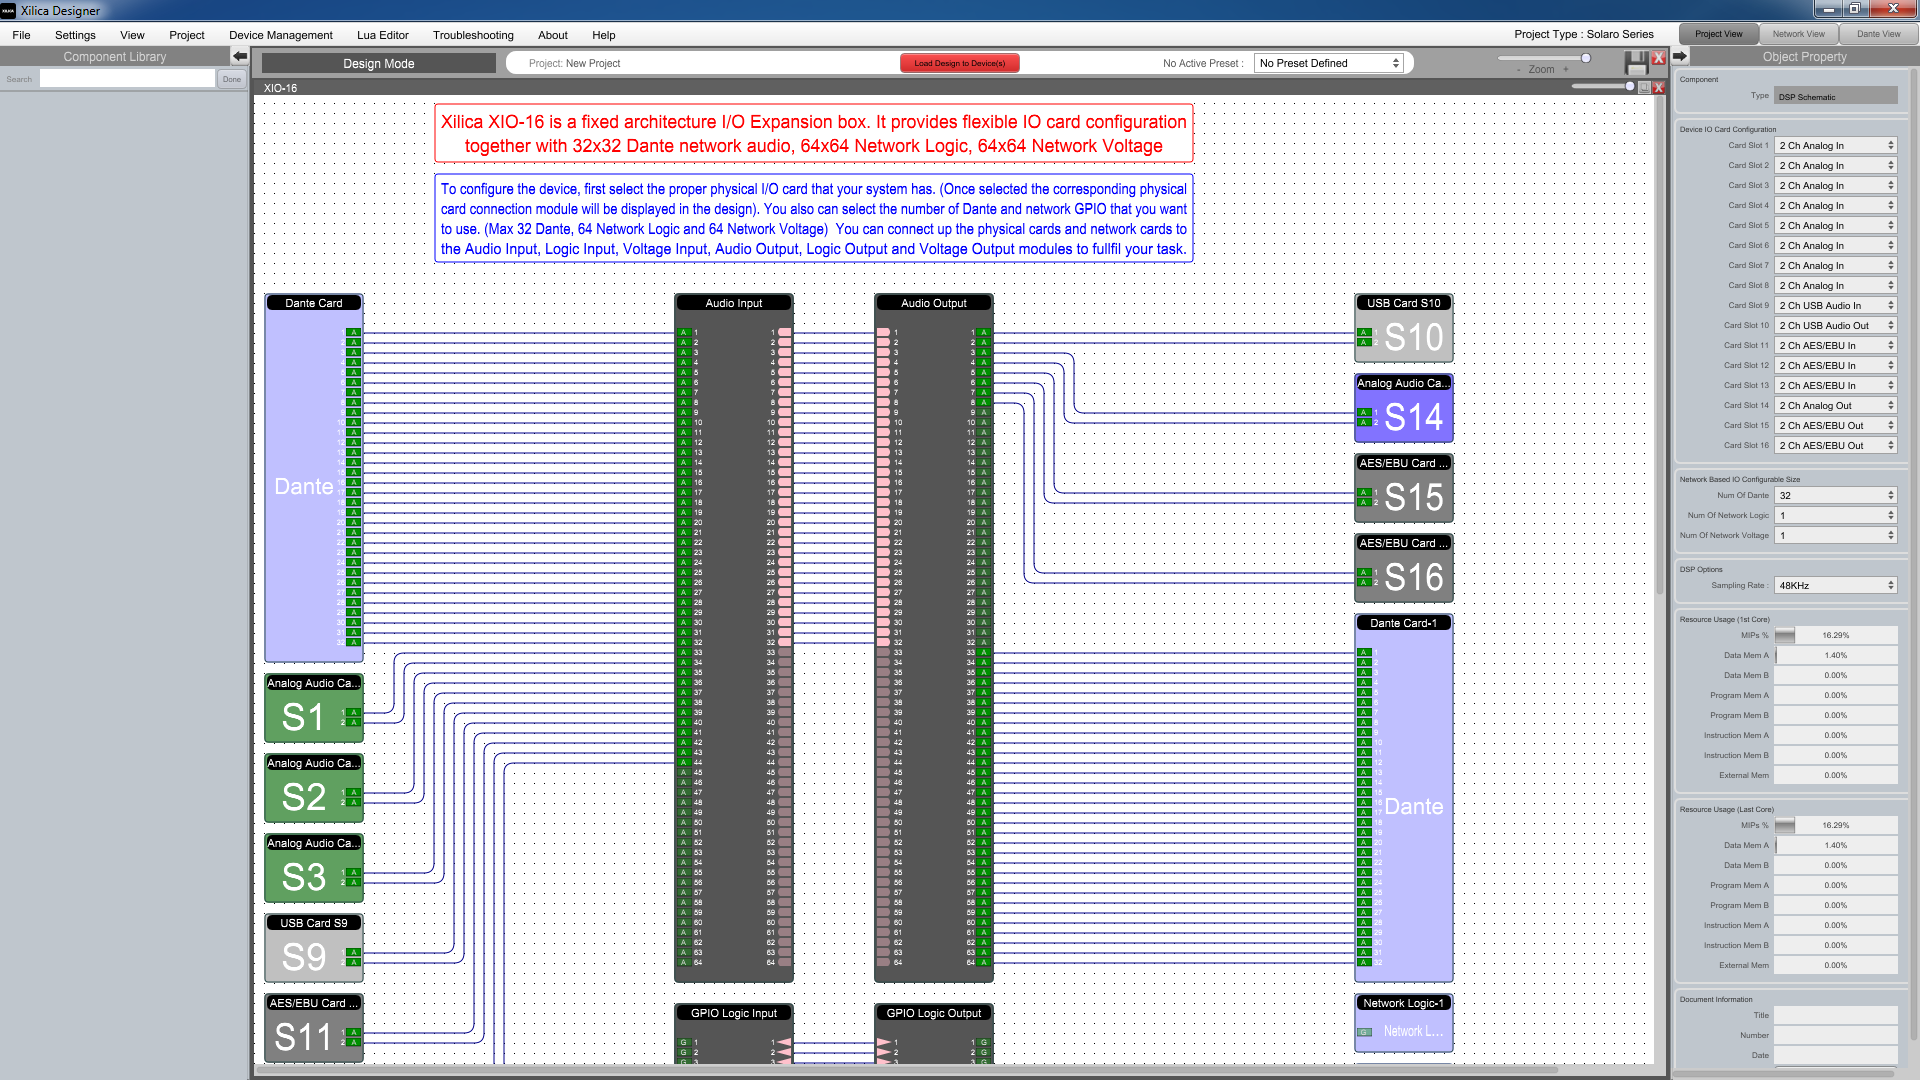Open the No Preset Defined dropdown
The image size is (1920, 1080).
point(1329,63)
